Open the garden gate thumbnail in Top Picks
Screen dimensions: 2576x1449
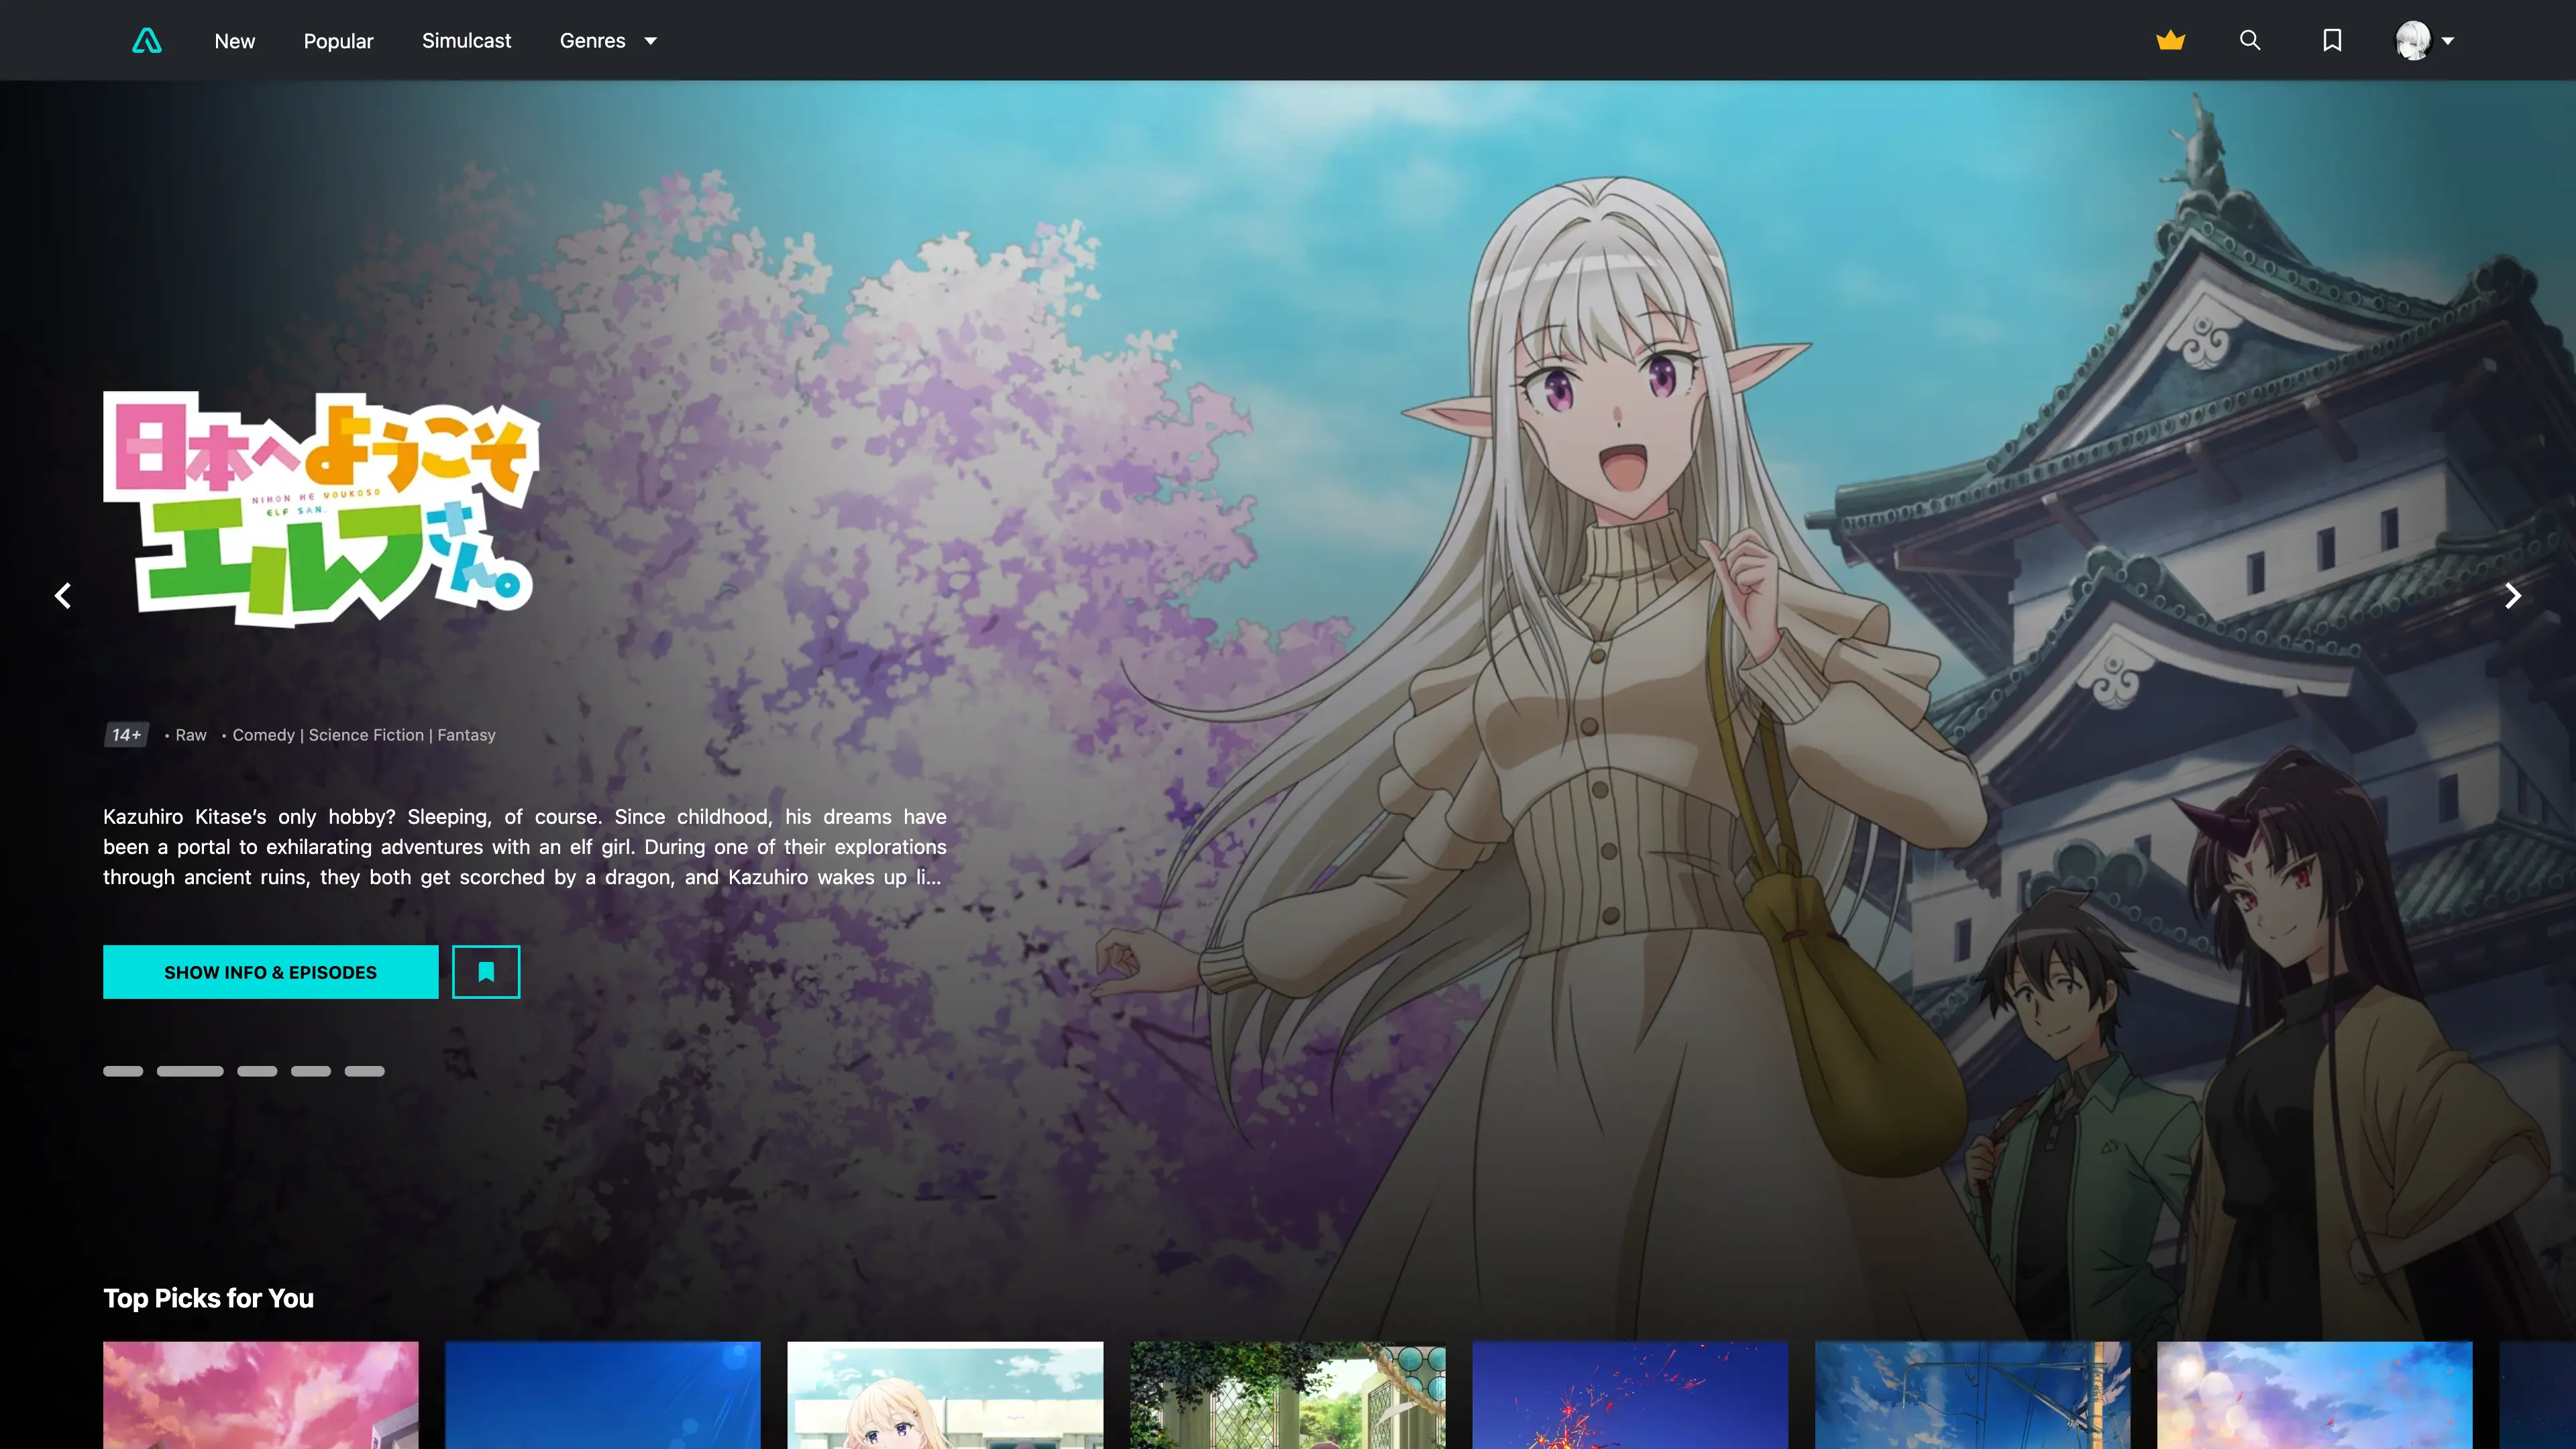point(1288,1395)
